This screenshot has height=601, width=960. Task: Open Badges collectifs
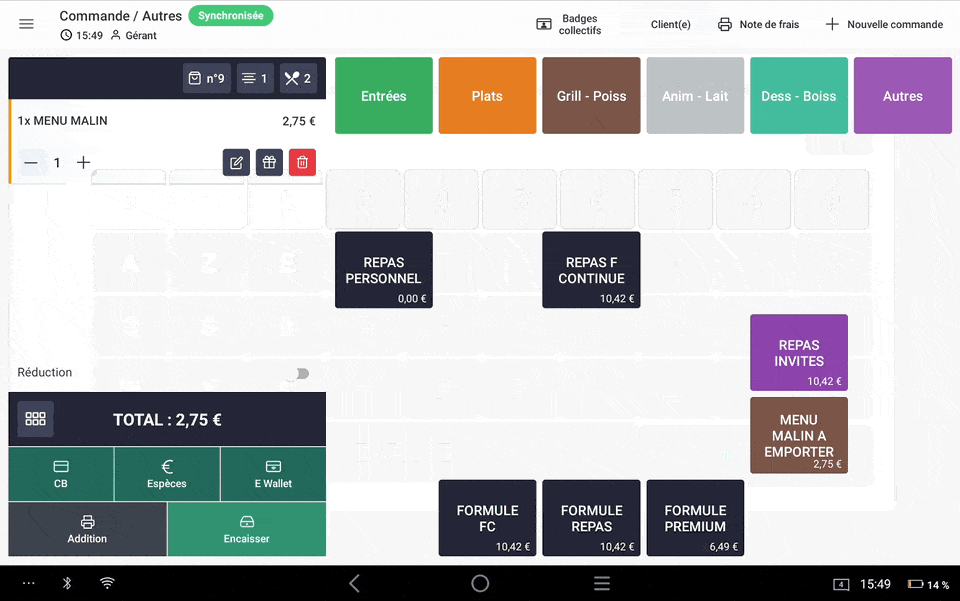pyautogui.click(x=569, y=24)
